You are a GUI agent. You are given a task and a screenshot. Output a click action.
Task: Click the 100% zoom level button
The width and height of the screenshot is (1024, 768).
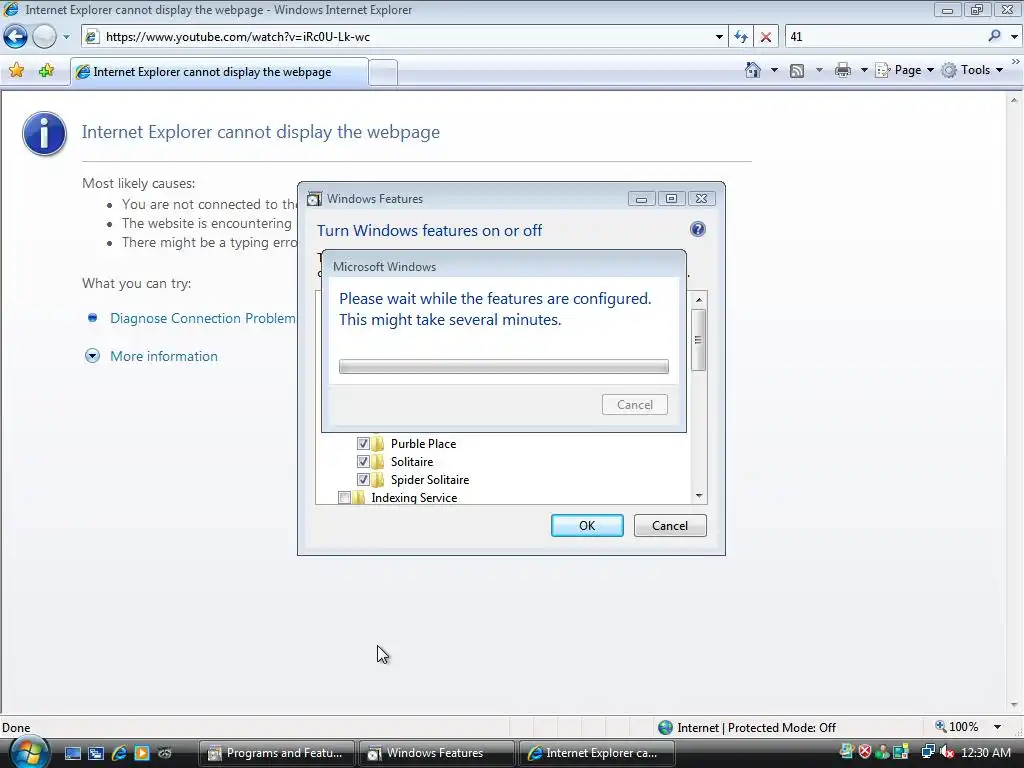pyautogui.click(x=957, y=727)
